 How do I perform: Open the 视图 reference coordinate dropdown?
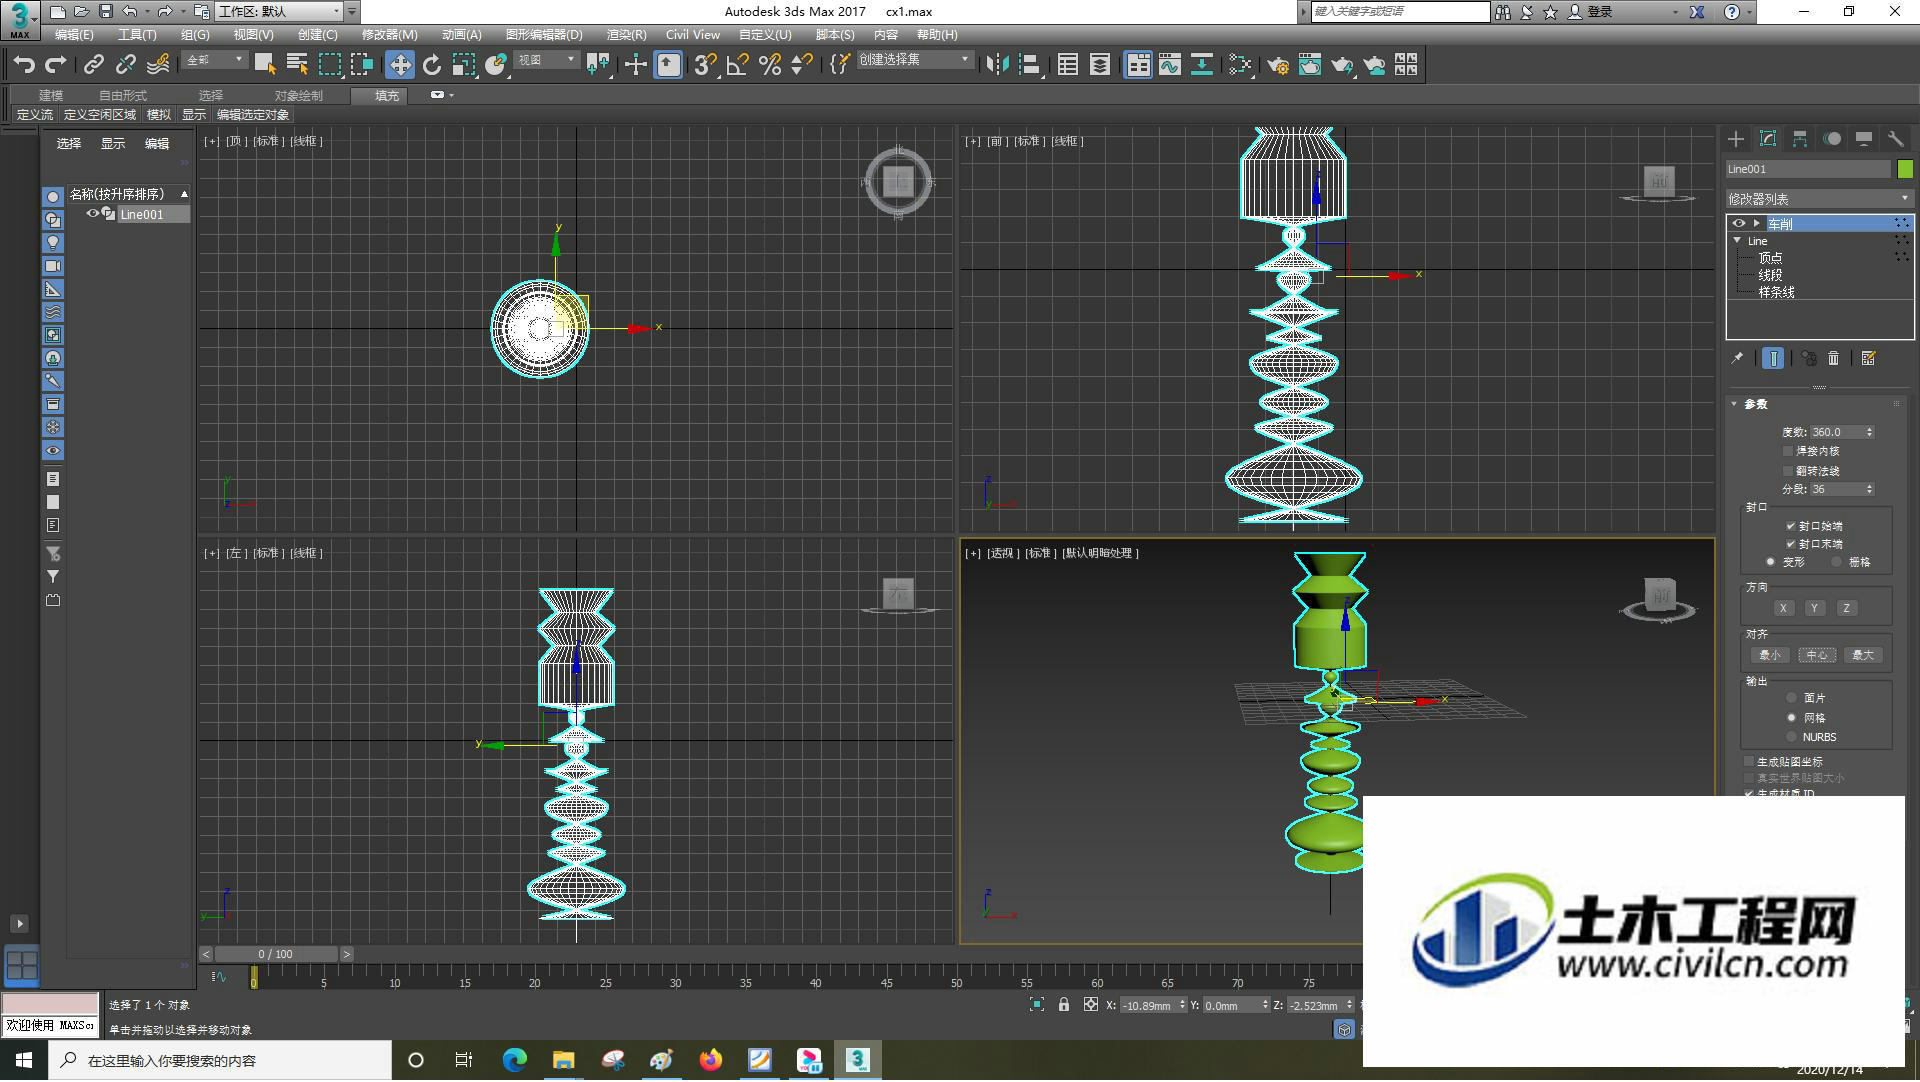[546, 61]
